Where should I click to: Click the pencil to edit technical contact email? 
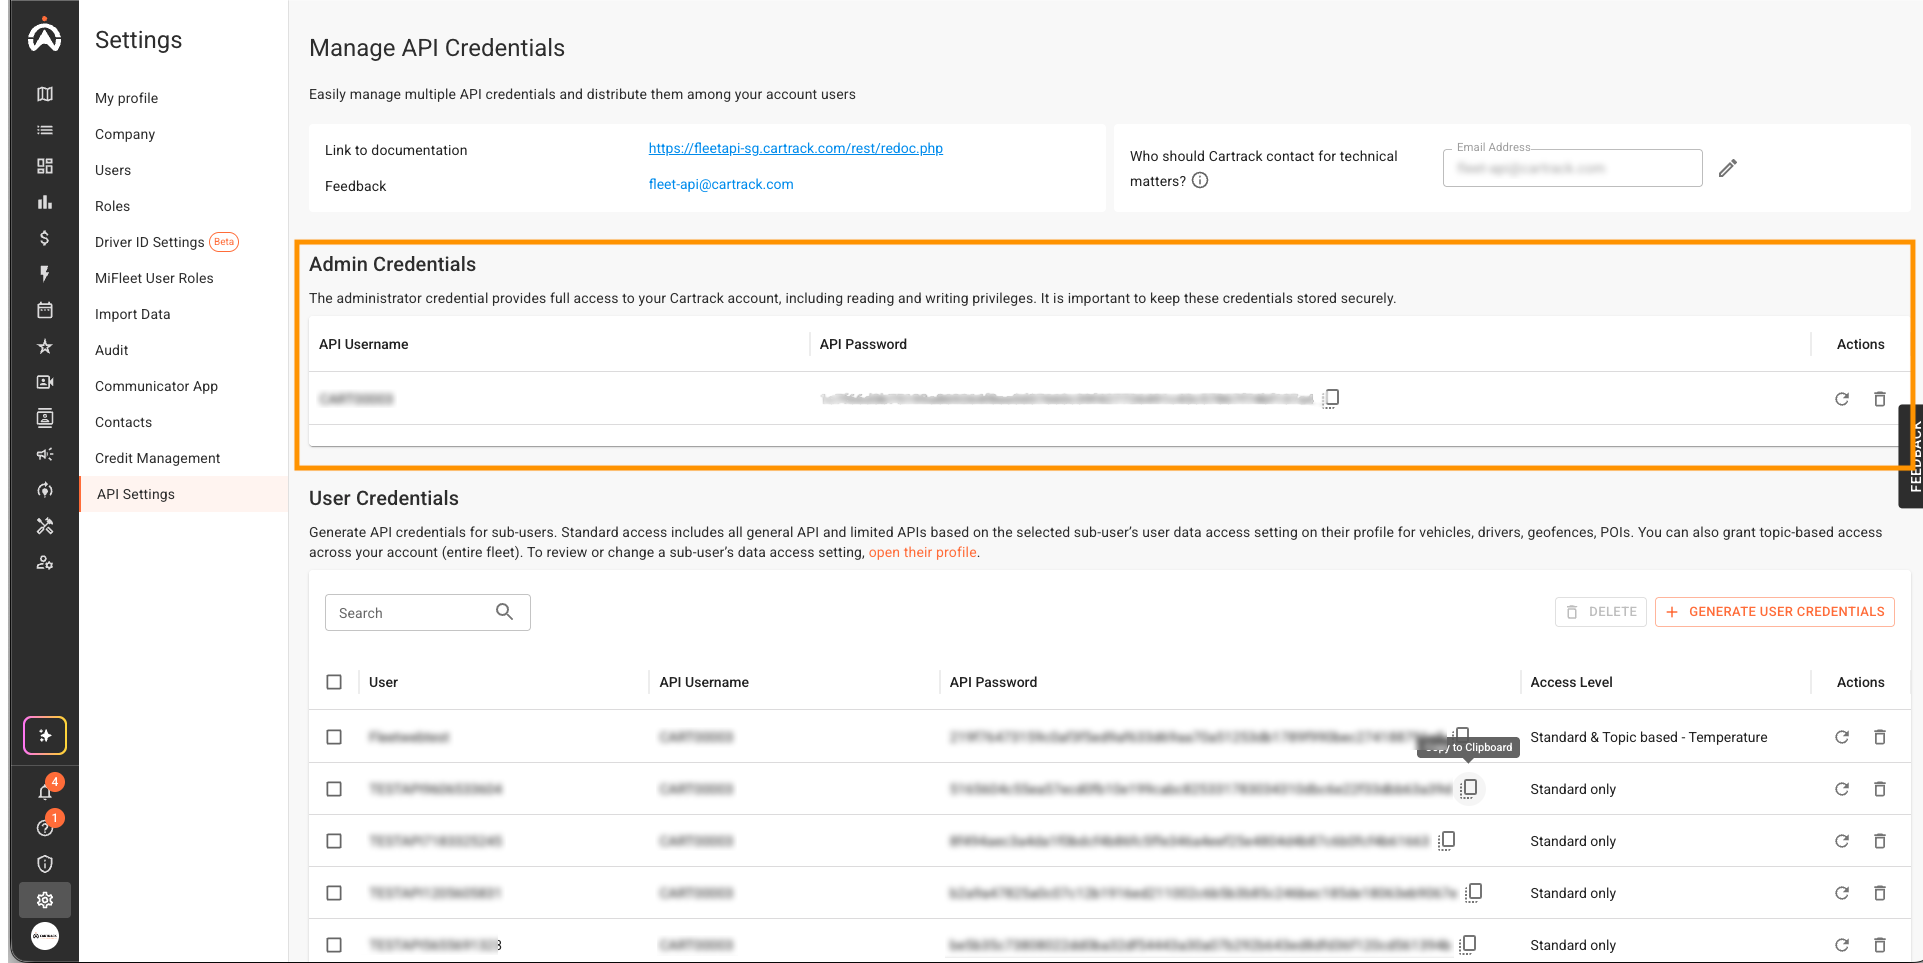tap(1728, 167)
